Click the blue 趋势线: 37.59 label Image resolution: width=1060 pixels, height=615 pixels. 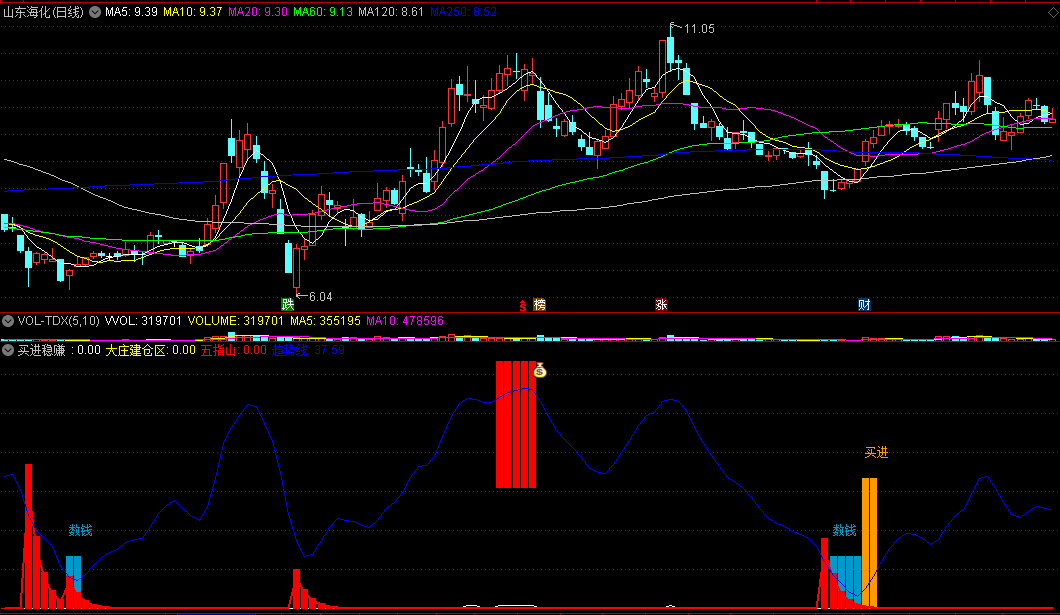tap(308, 350)
